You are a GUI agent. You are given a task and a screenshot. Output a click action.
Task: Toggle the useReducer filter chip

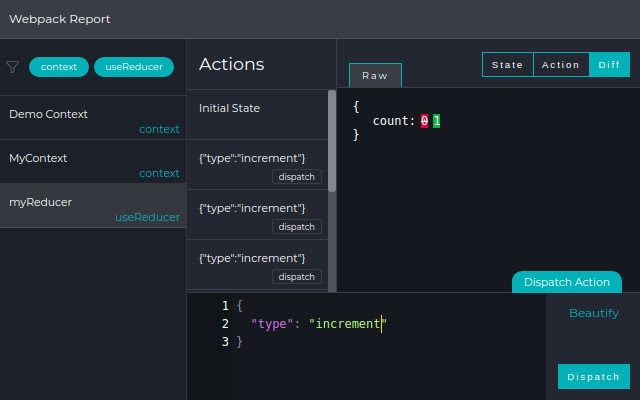tap(134, 67)
